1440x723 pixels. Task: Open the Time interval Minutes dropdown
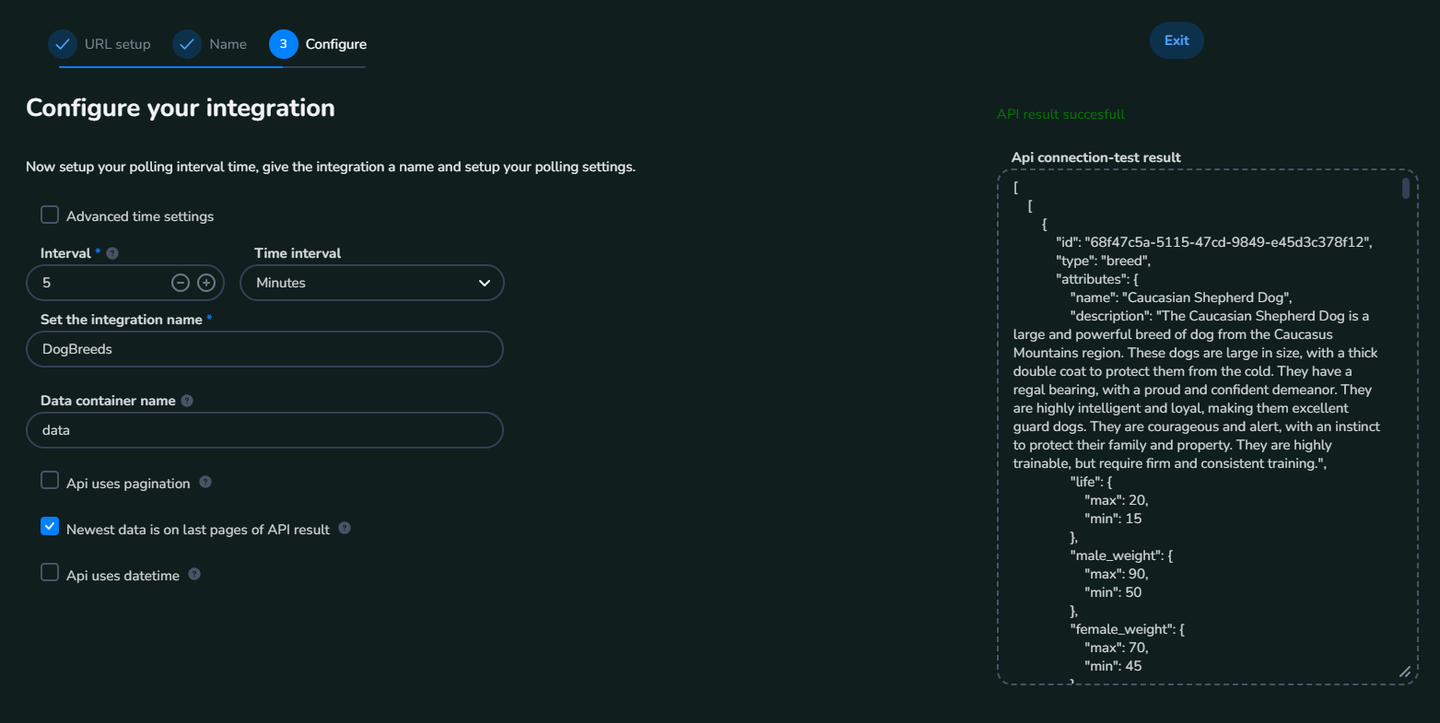(371, 283)
